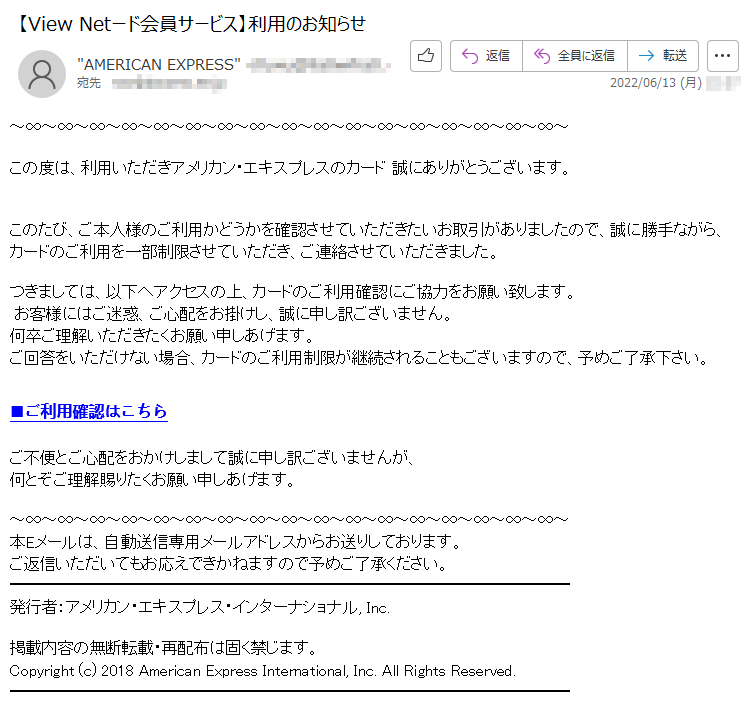This screenshot has height=710, width=753.
Task: Click the line 発行者:アメリカン・エキスプレス・インターナショナル, Inc.
Action: (200, 608)
